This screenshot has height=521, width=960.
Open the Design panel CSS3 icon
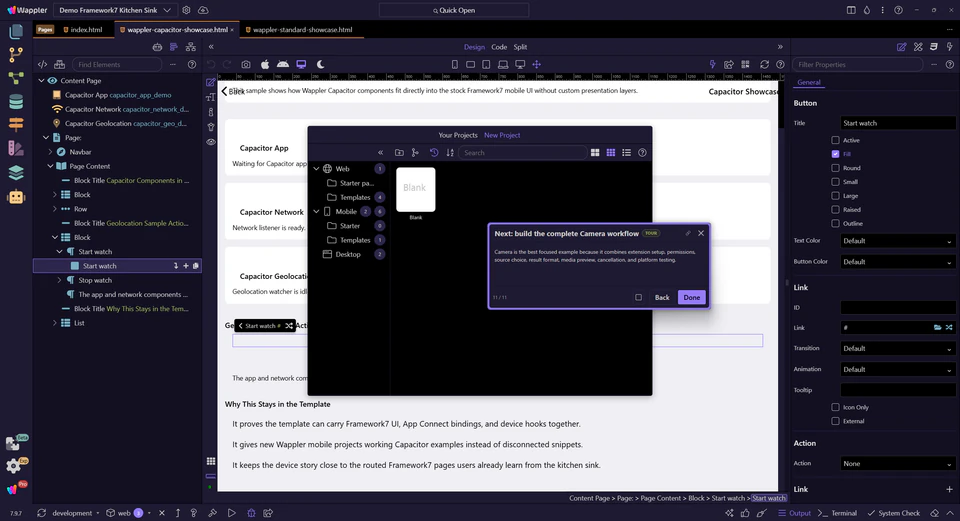pos(934,47)
